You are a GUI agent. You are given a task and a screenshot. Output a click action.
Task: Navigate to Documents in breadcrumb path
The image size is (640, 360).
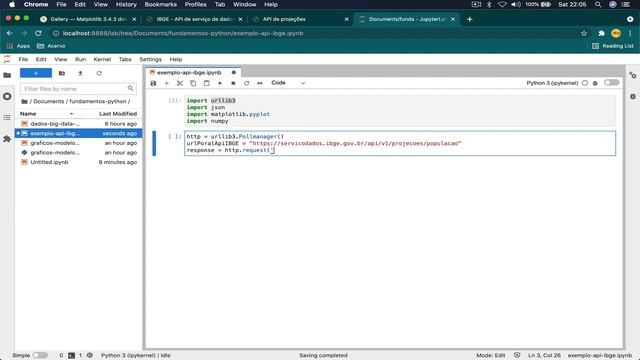49,101
